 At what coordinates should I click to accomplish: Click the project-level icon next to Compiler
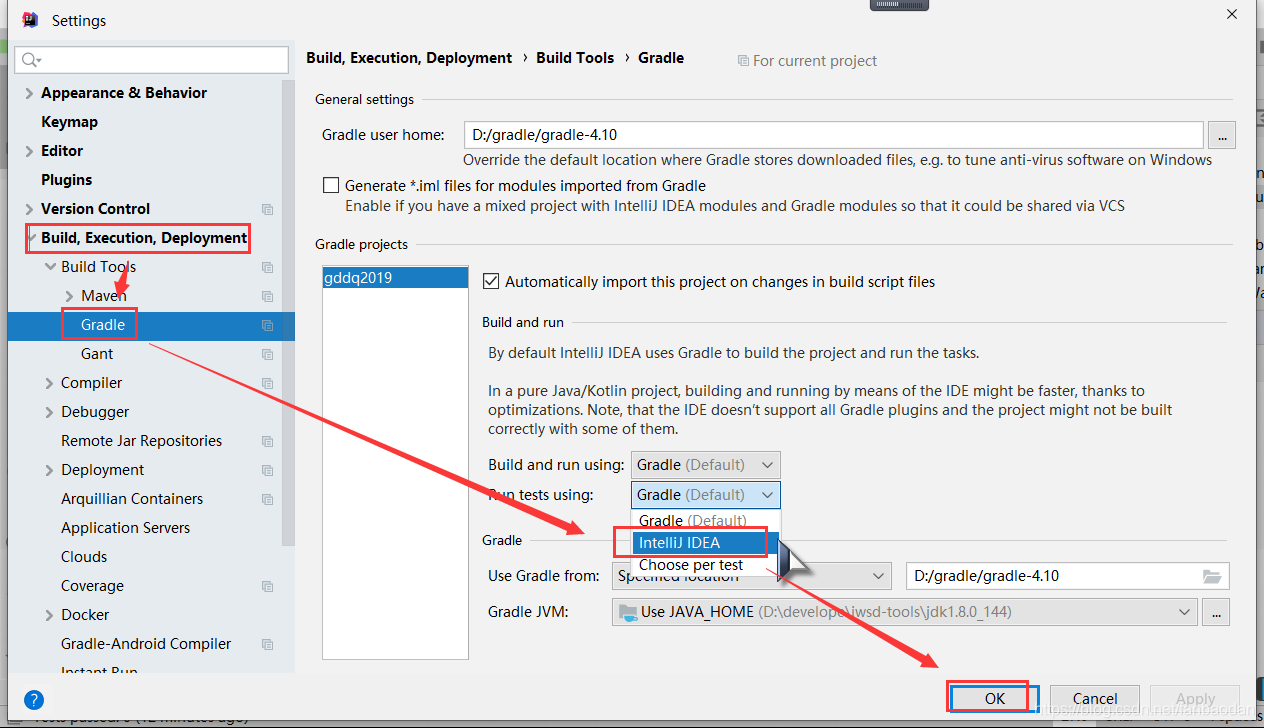coord(267,383)
